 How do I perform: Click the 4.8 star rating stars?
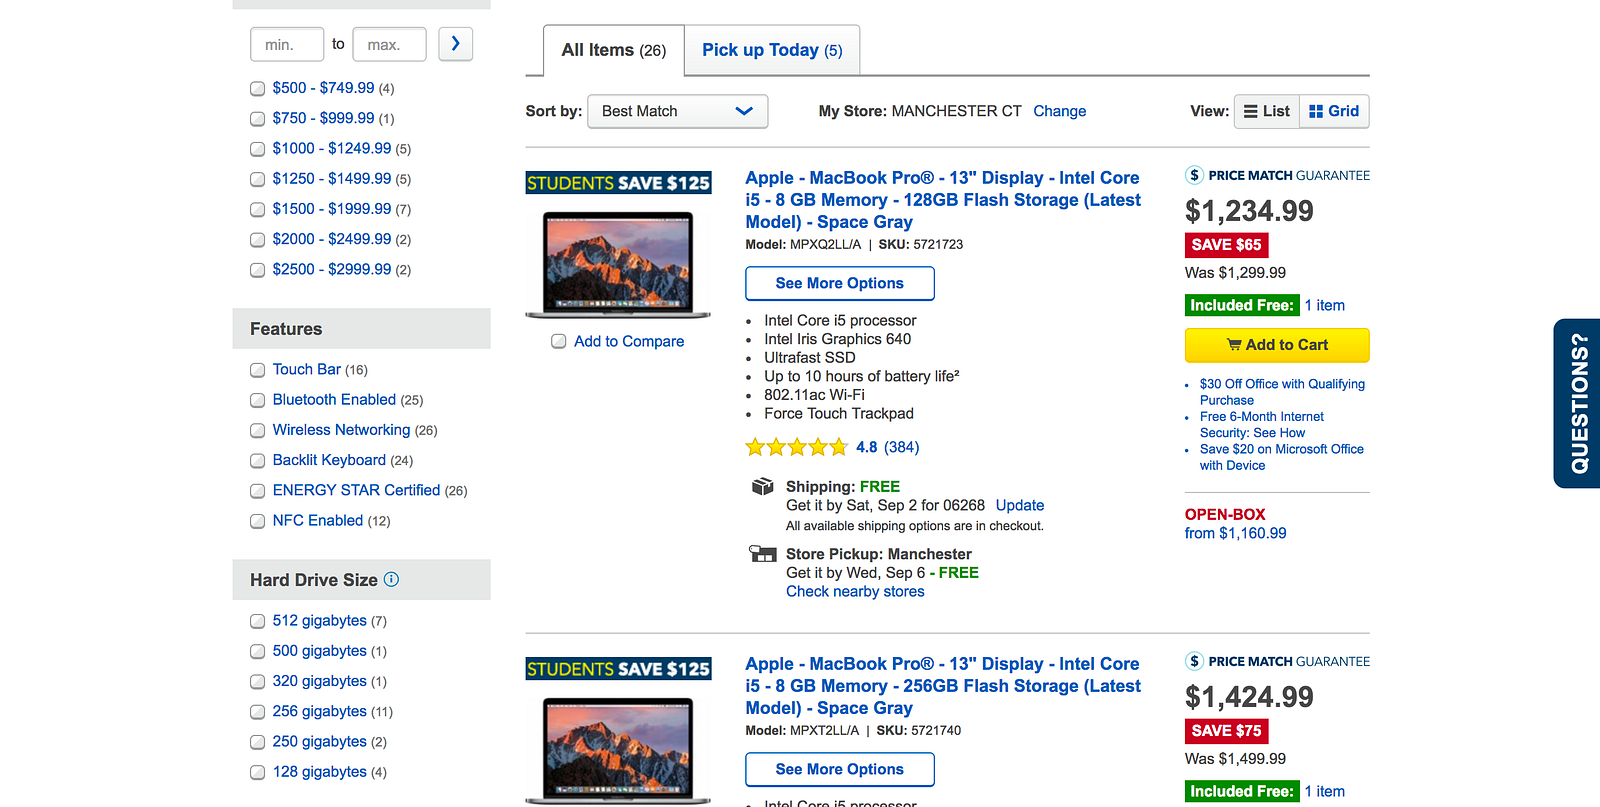coord(796,447)
